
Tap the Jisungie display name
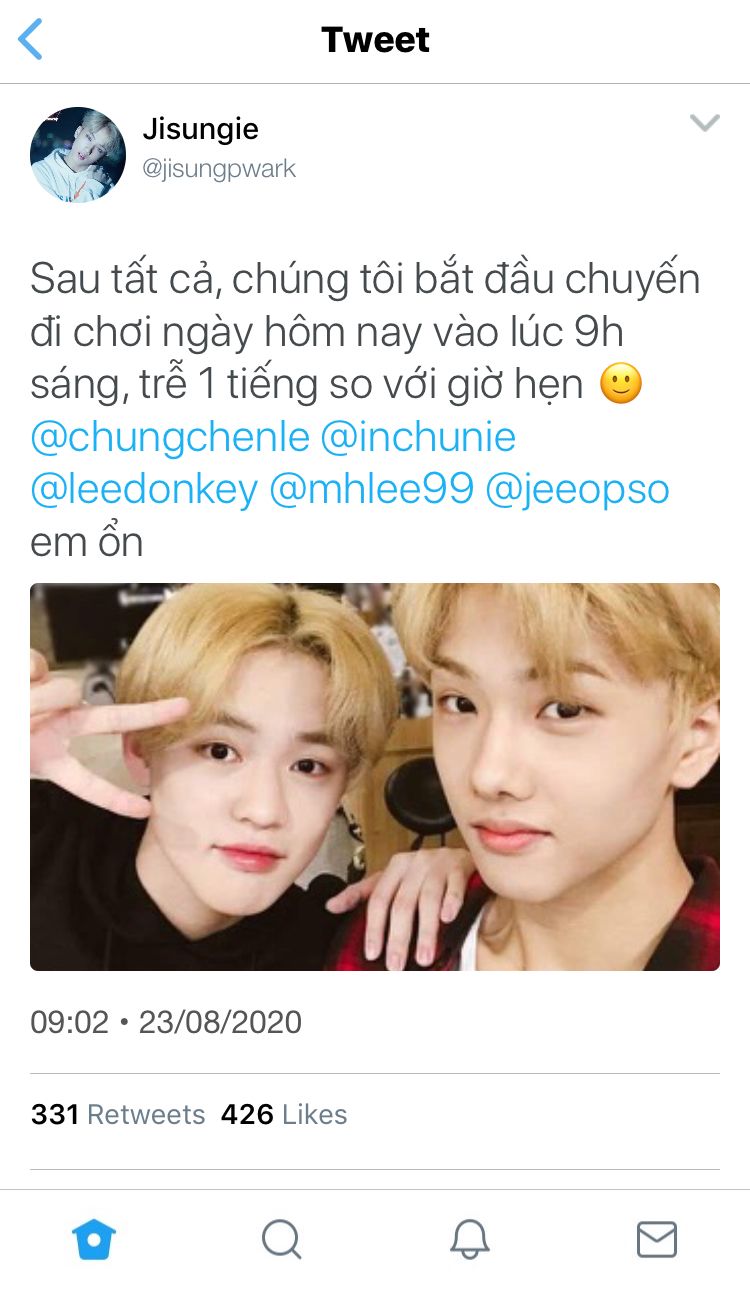[200, 129]
